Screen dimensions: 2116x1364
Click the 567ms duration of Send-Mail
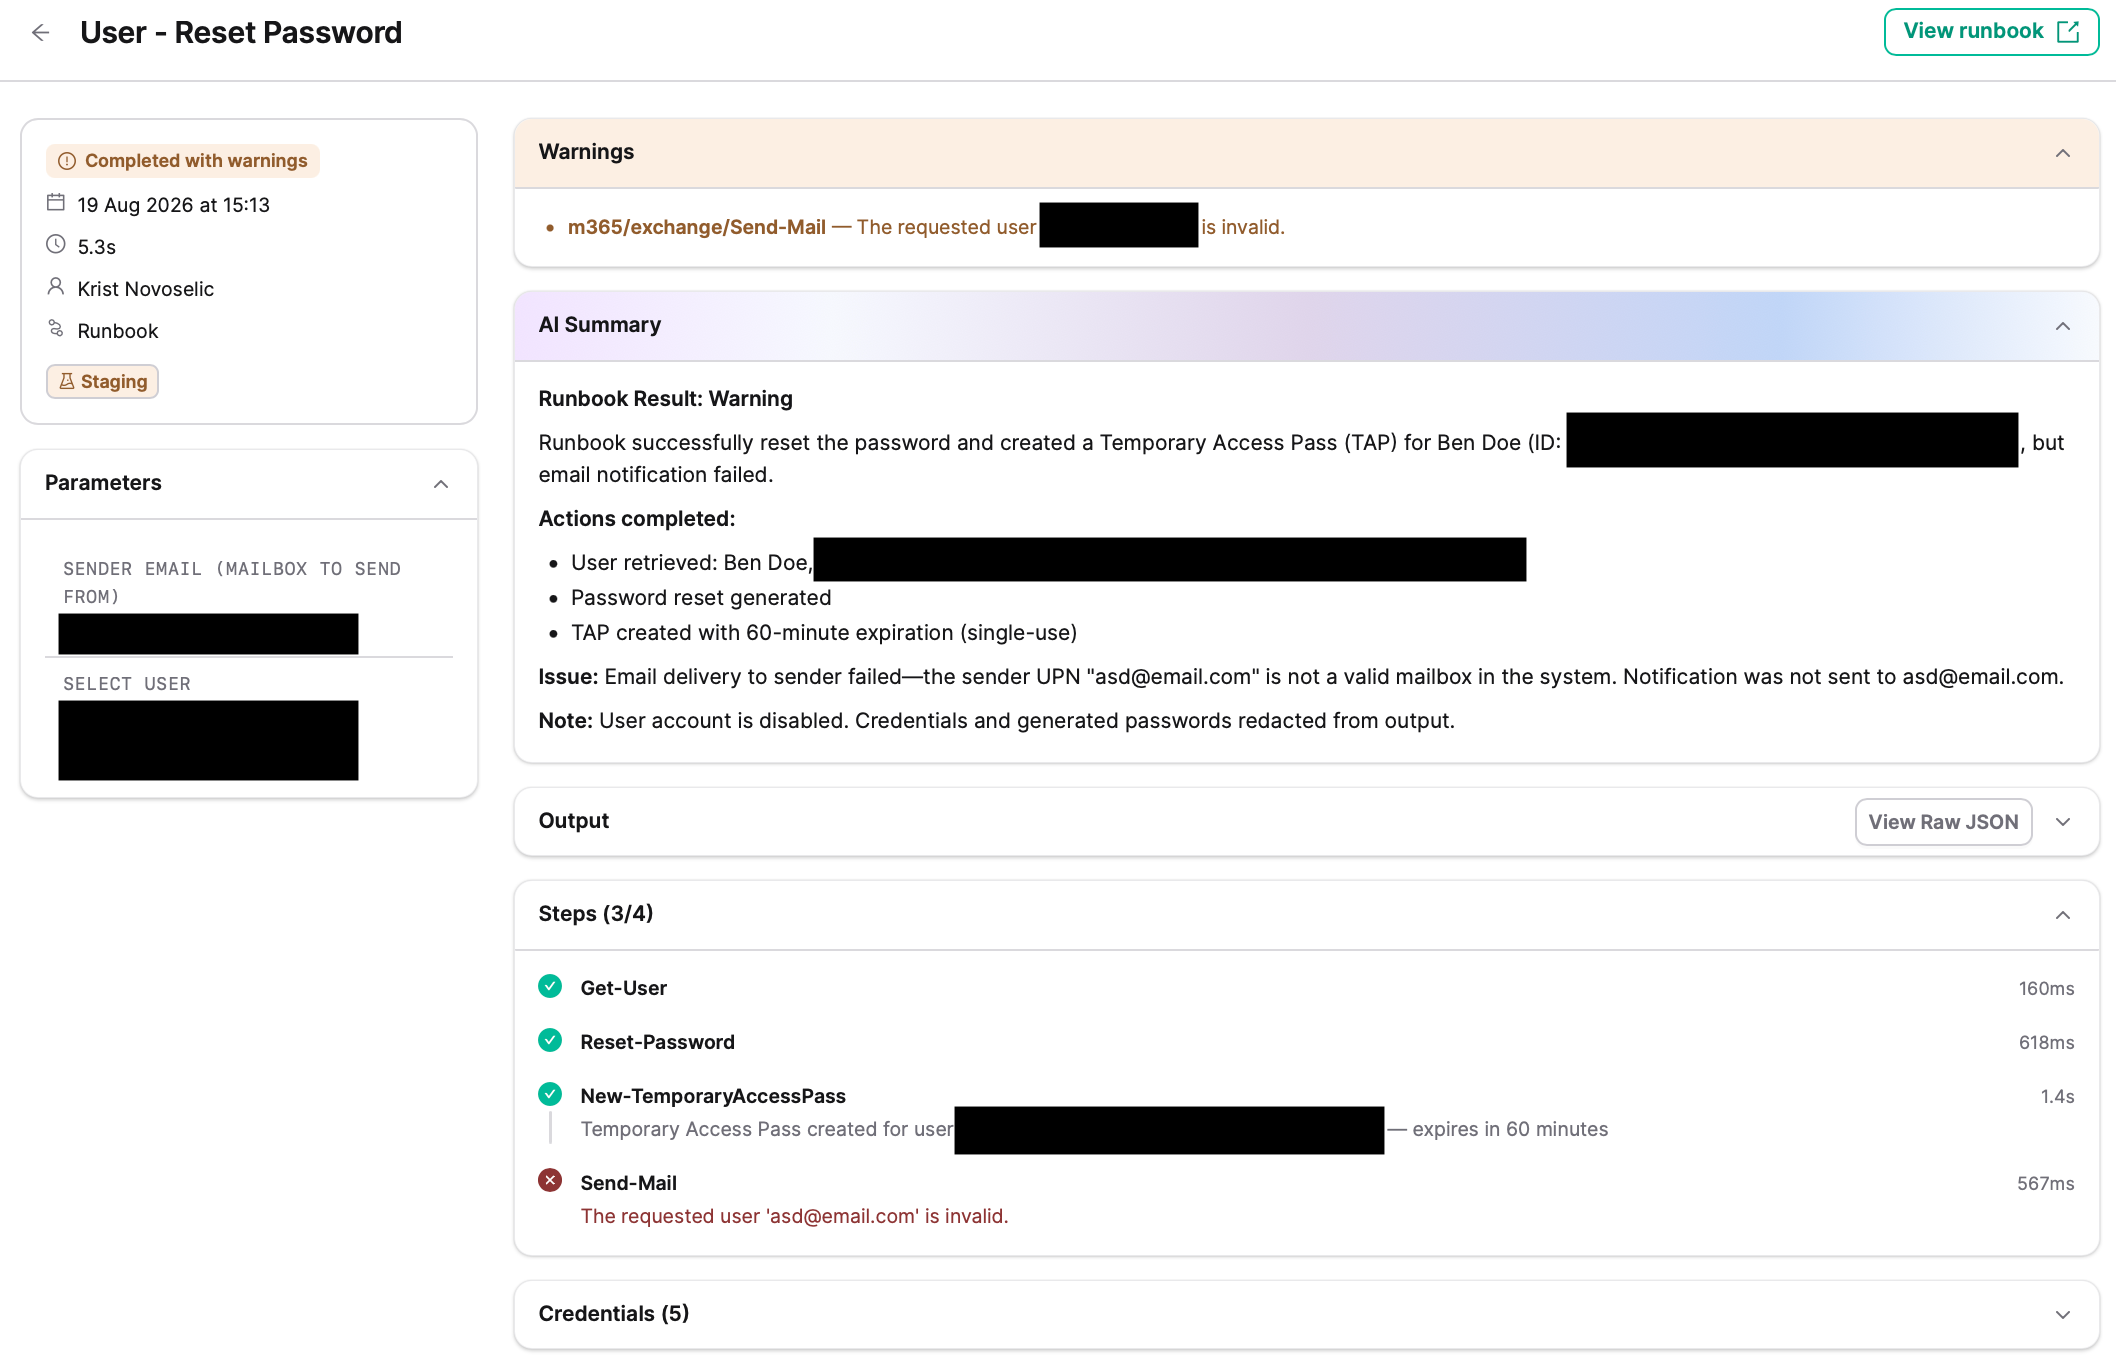coord(2045,1183)
